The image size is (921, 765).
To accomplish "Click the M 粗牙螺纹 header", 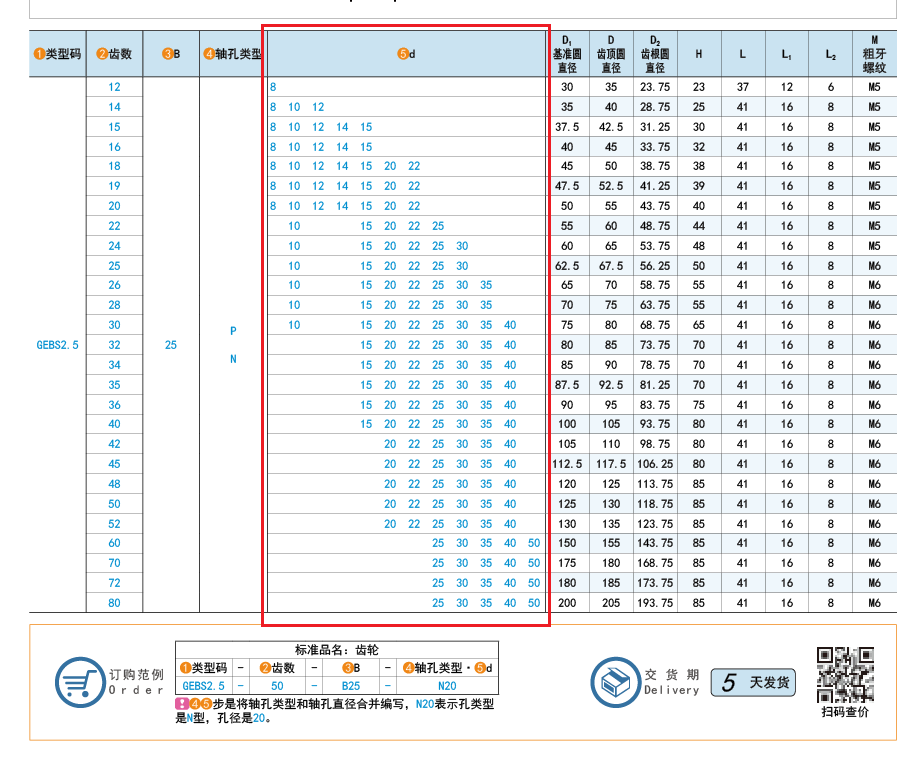I will [x=875, y=54].
